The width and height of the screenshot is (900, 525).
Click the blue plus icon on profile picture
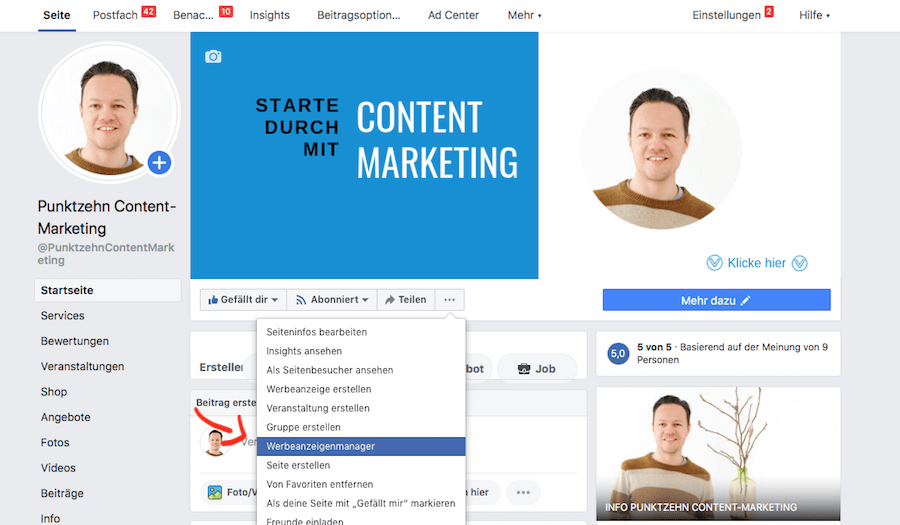(160, 163)
